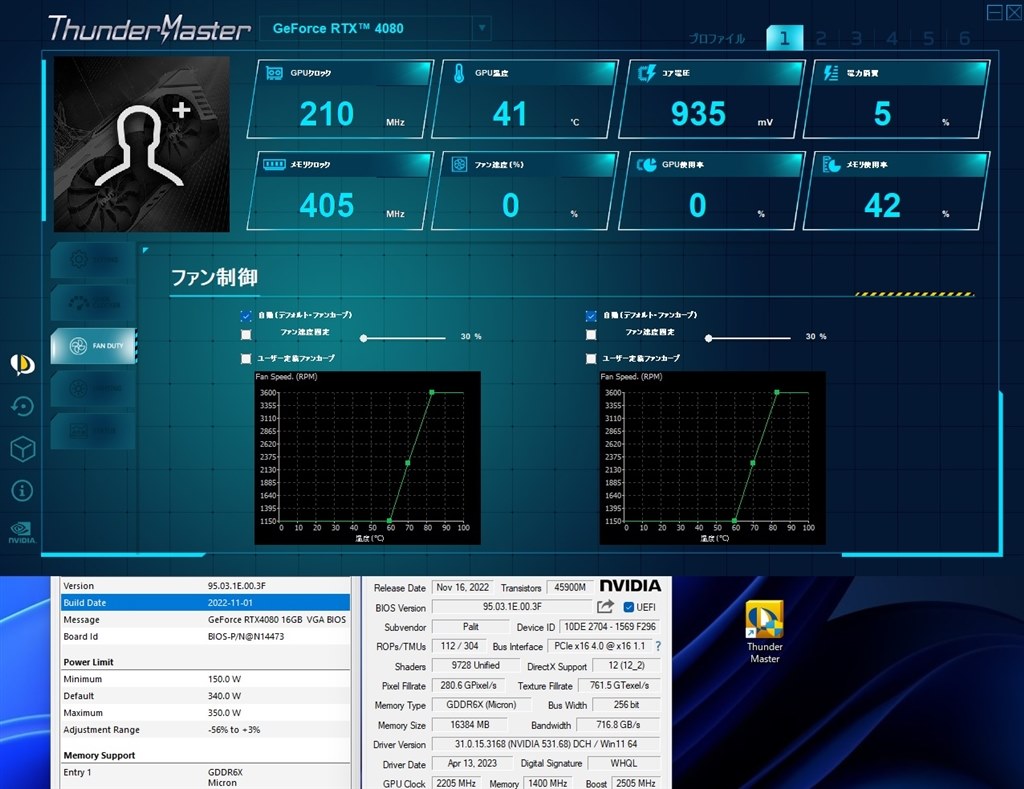Viewport: 1024px width, 789px height.
Task: Select the Power Limit Default 340.0 W row
Action: [206, 696]
